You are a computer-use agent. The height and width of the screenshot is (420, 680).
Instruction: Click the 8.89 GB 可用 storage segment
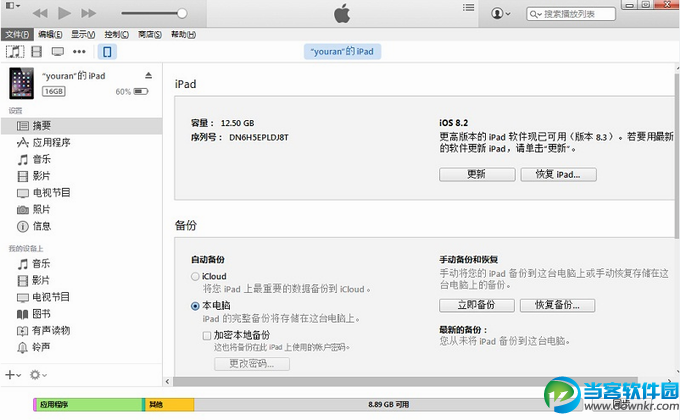tap(388, 404)
